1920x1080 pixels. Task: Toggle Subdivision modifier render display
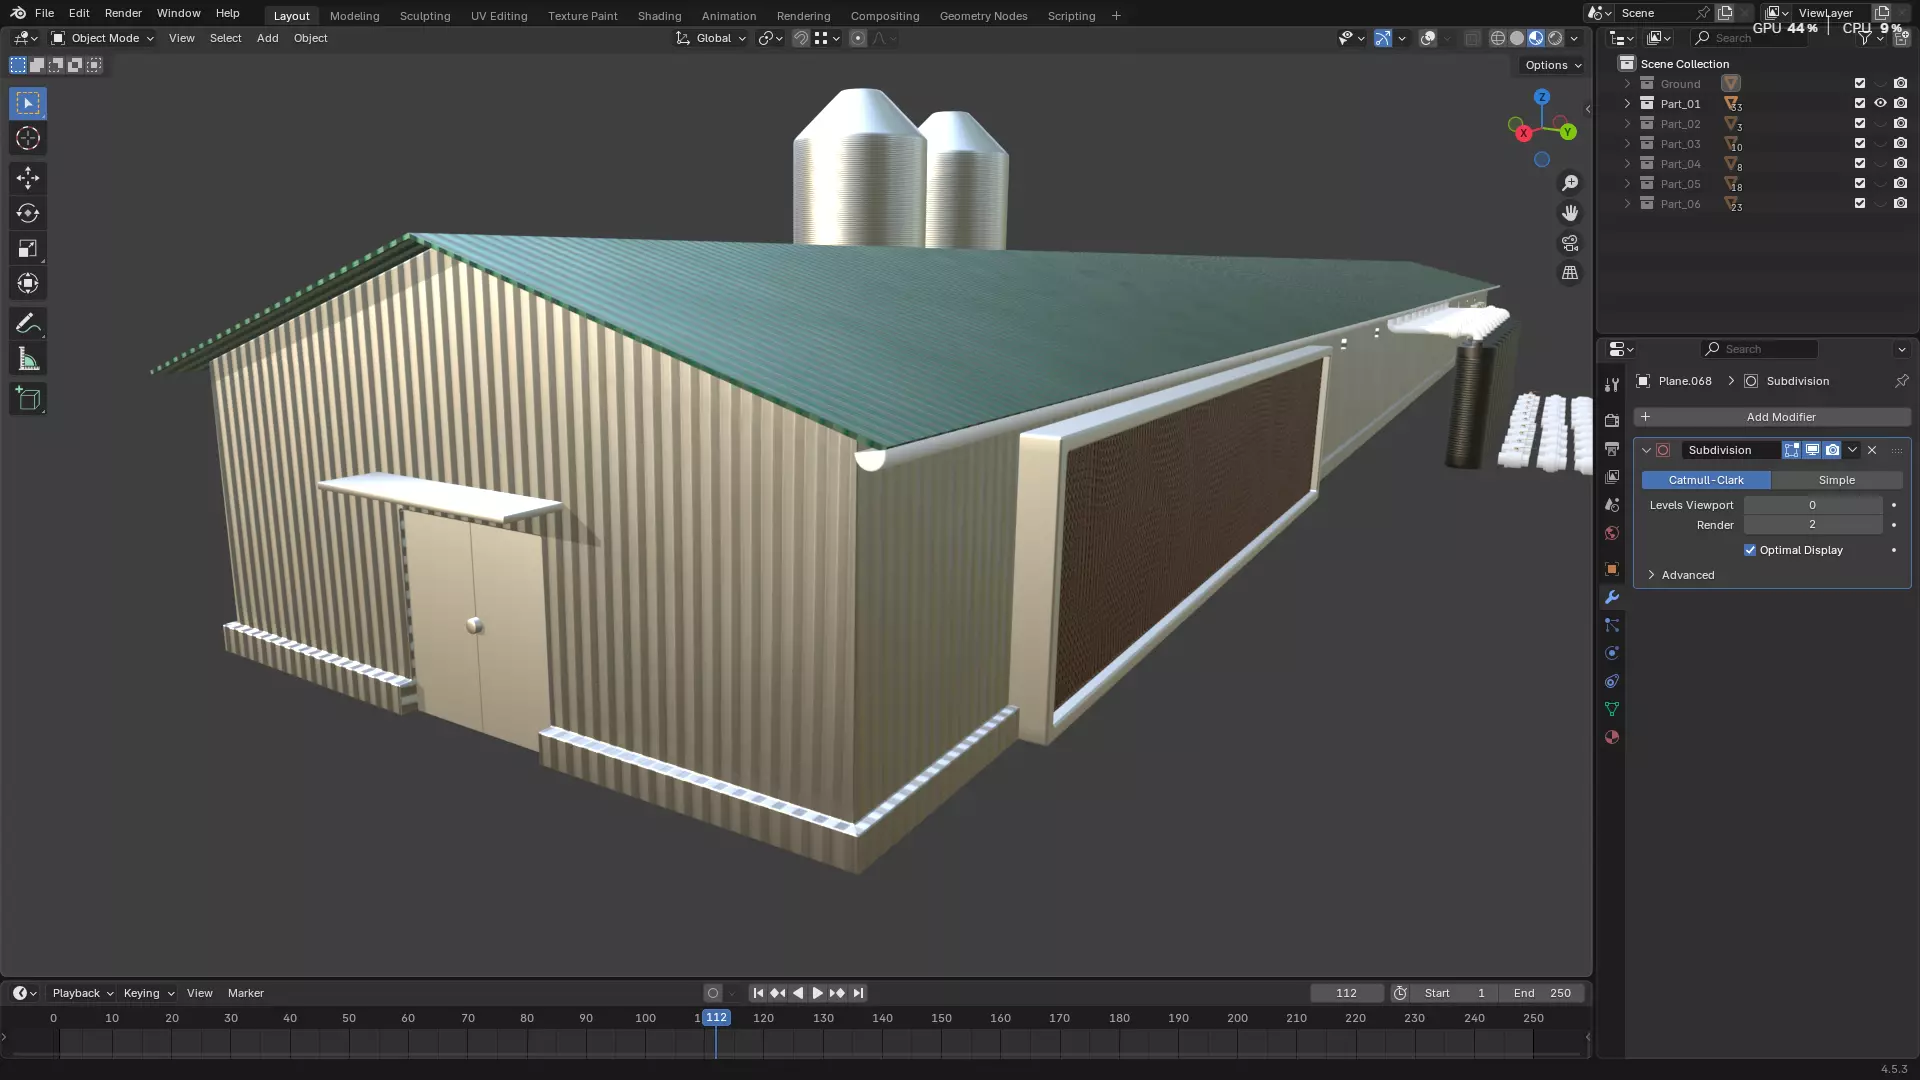(x=1832, y=450)
